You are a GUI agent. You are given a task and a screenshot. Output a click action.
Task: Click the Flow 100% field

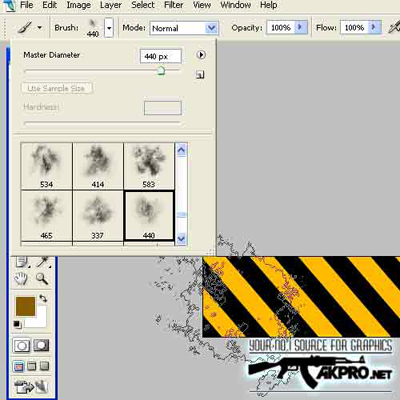(x=354, y=27)
